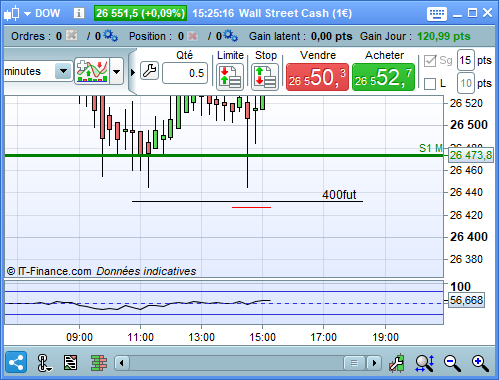The image size is (499, 380).
Task: Click the Limite order icon
Action: 230,77
